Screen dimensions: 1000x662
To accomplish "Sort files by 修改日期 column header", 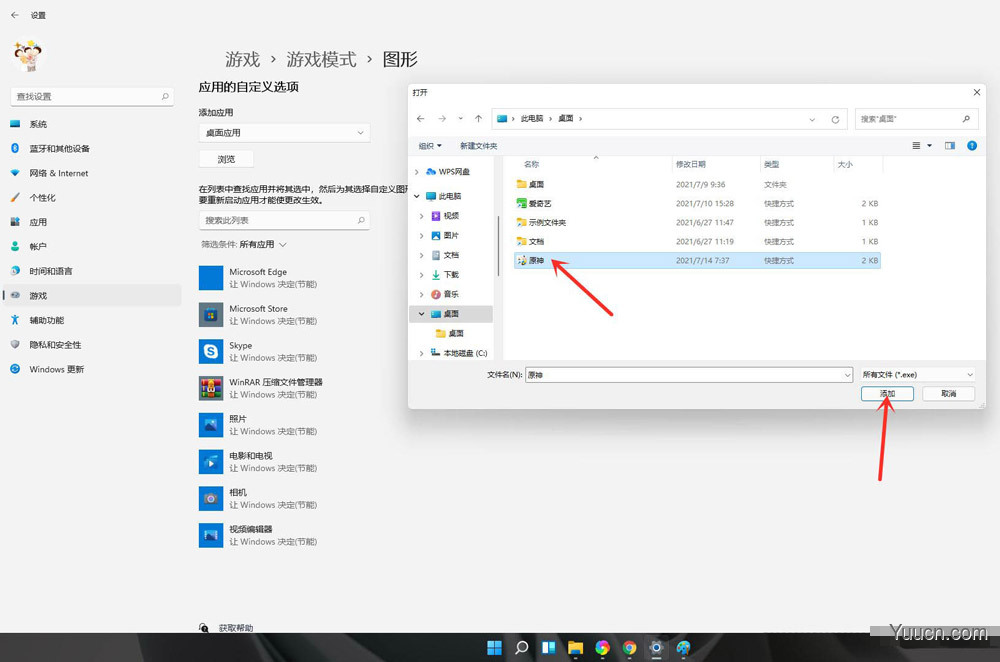I will [691, 165].
